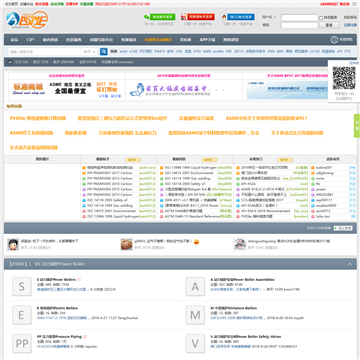Open the PP Pressure Piping board icon
360x360 pixels.
coord(22,344)
